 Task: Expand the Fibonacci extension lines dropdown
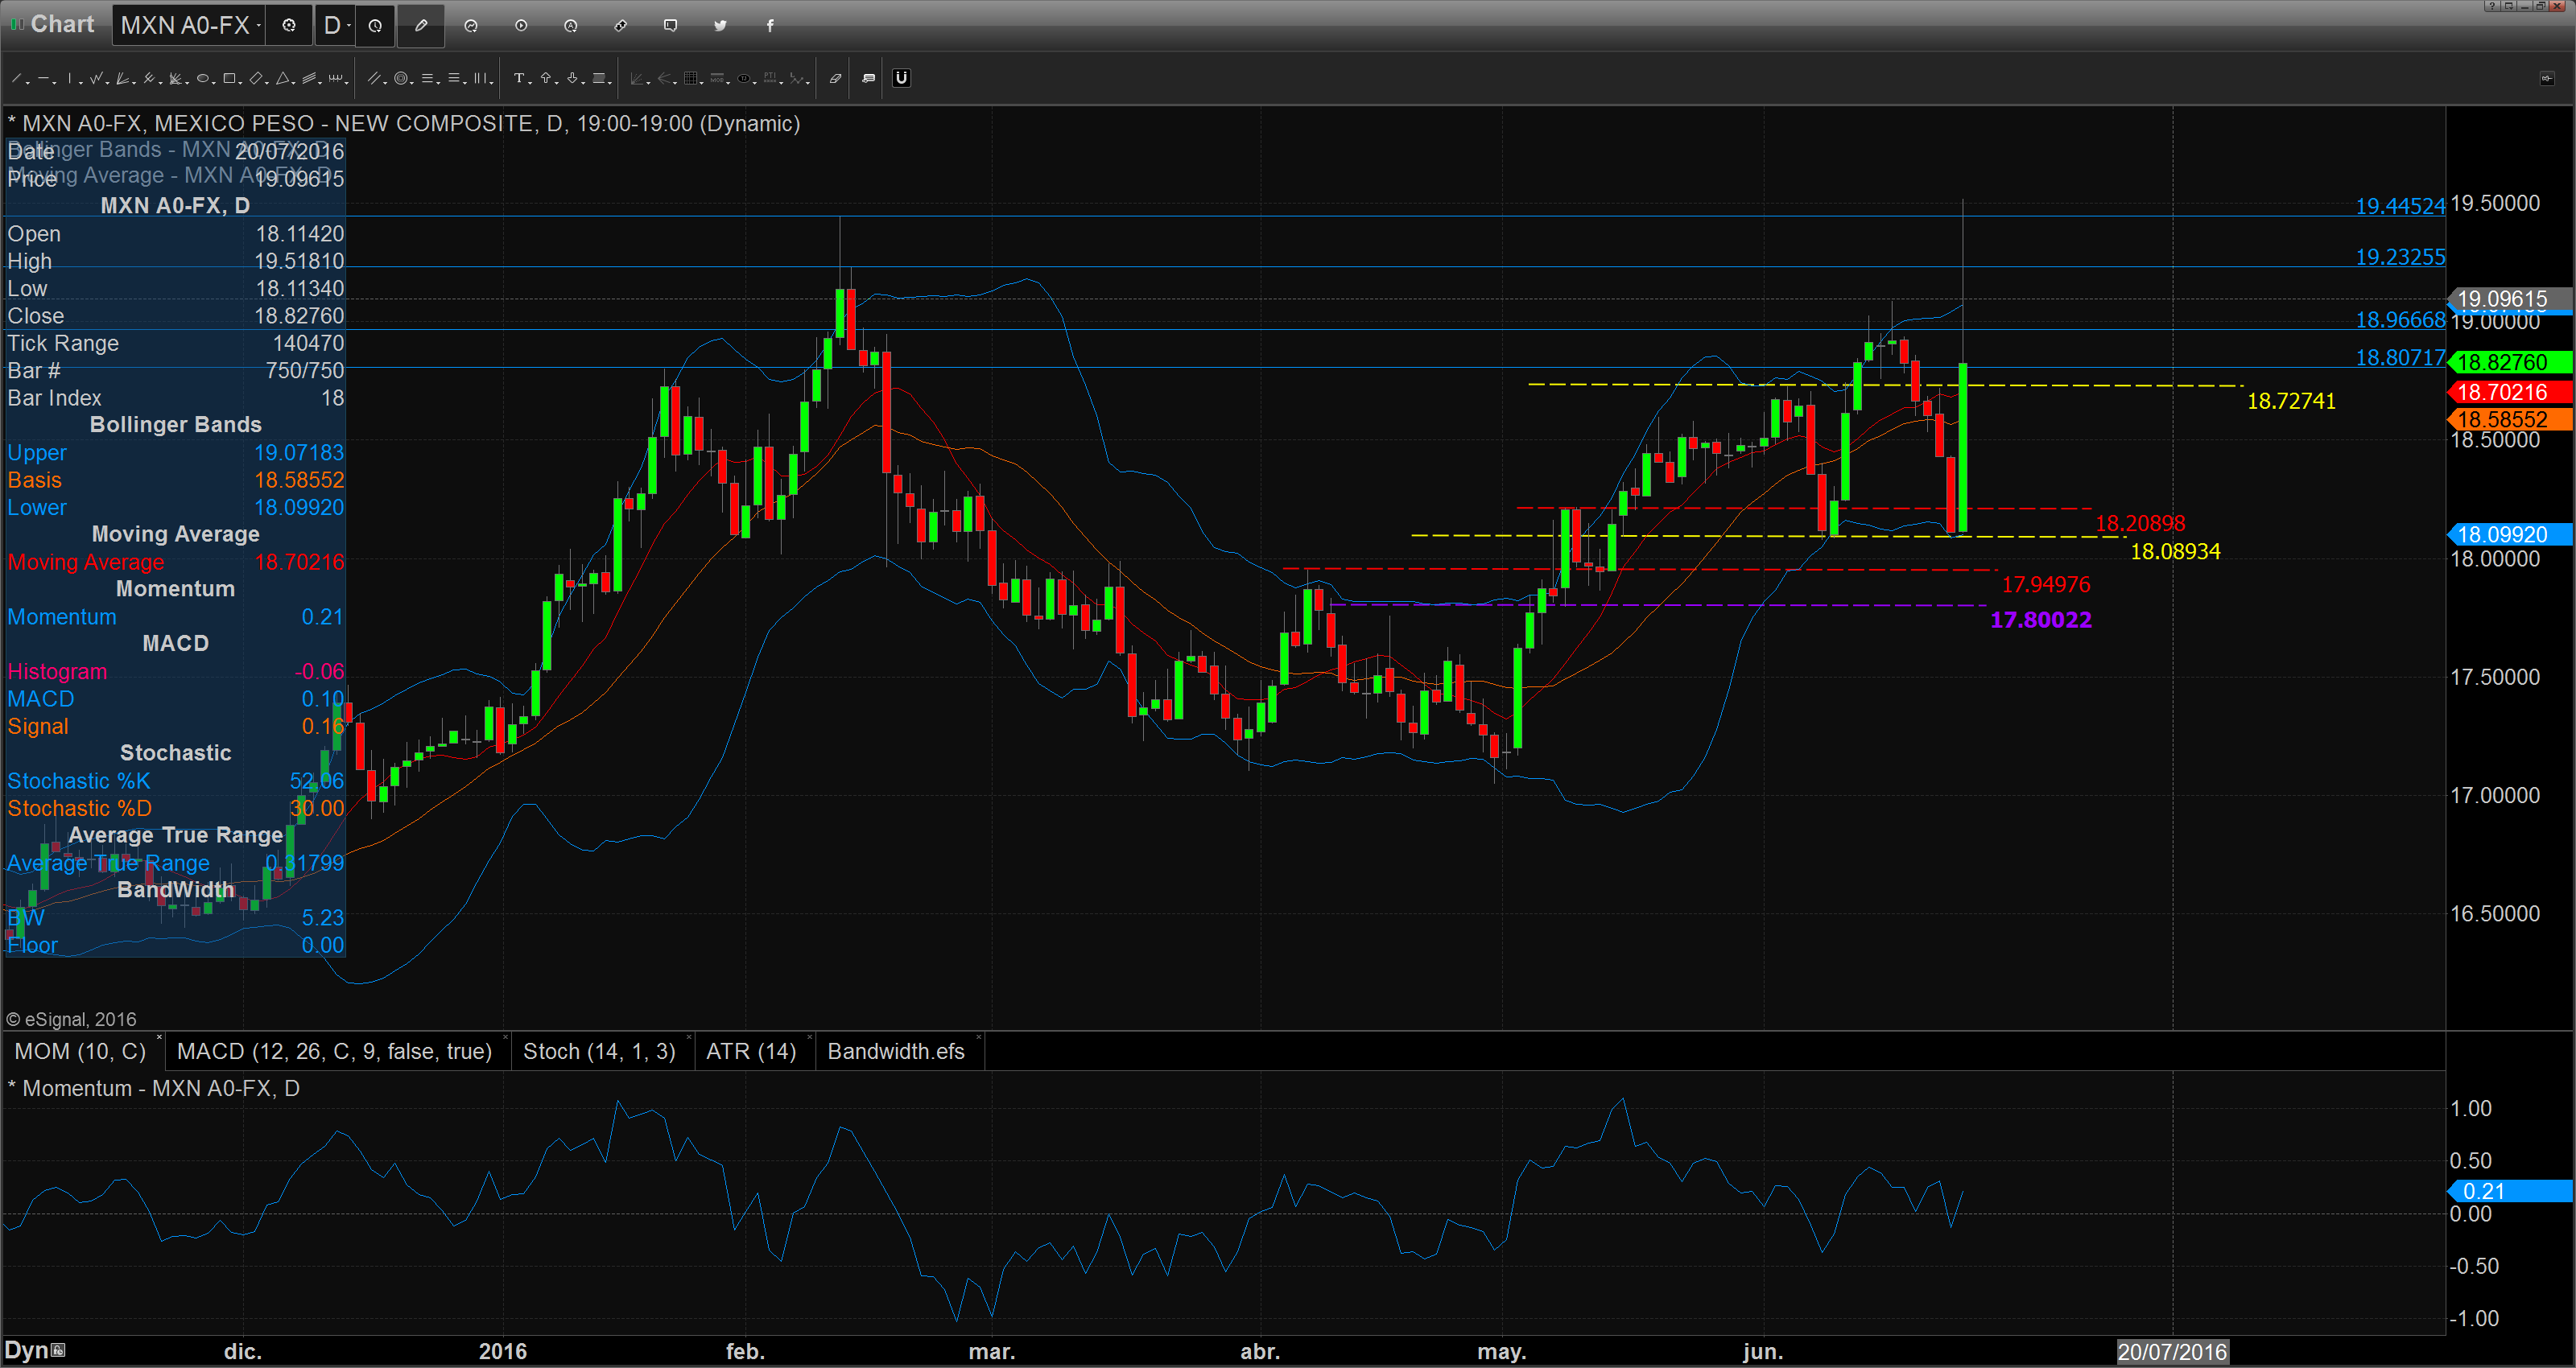point(465,83)
